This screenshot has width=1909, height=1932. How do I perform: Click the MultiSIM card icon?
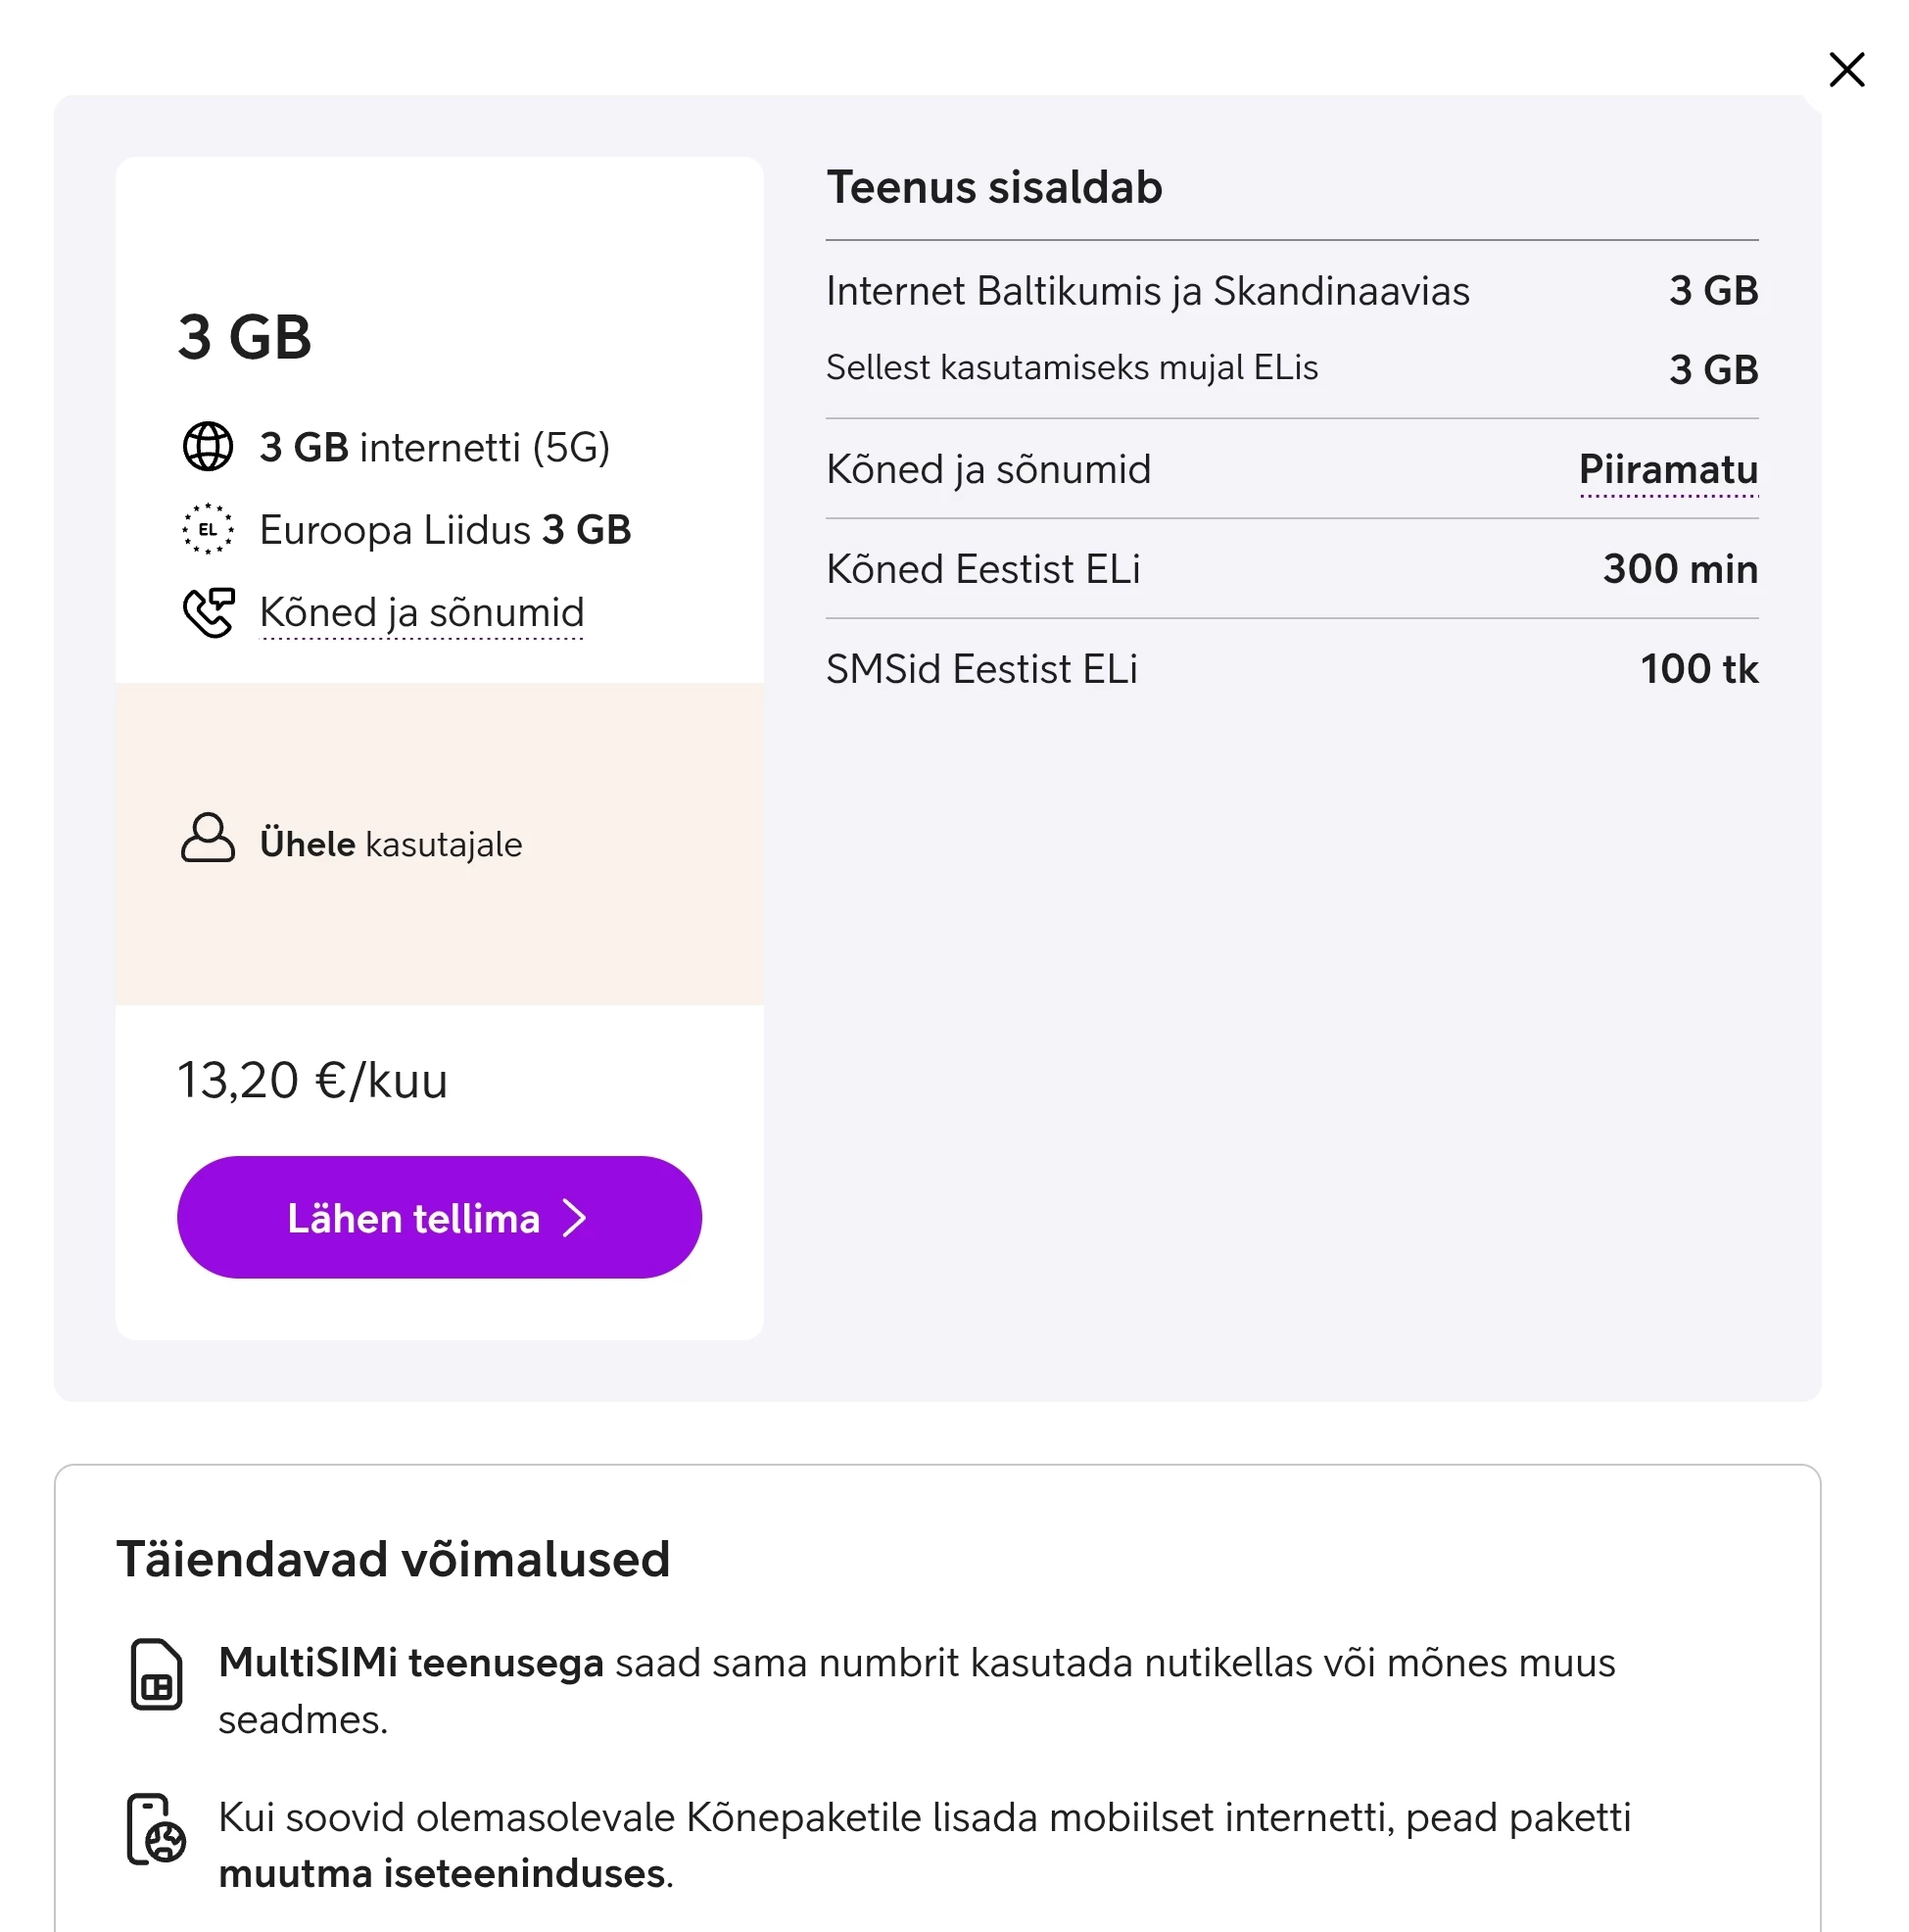tap(156, 1674)
